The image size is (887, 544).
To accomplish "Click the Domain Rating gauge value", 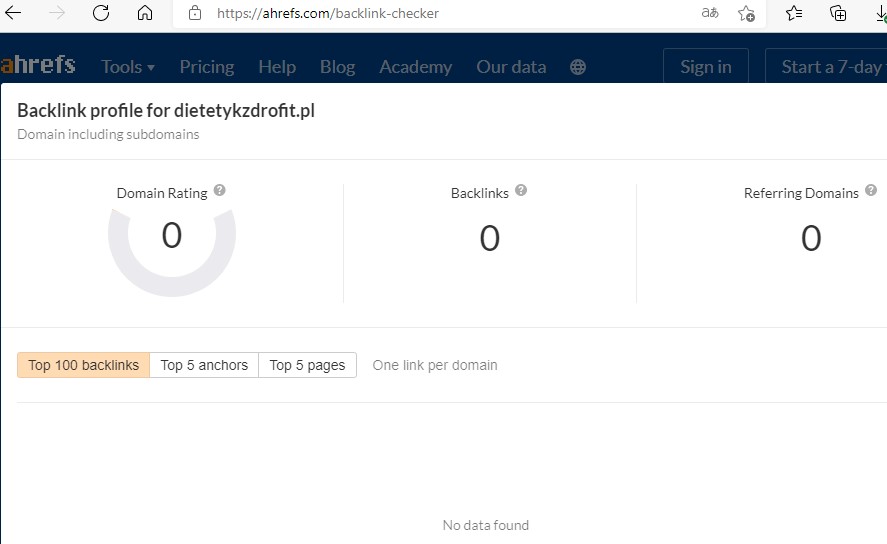I will click(x=172, y=235).
